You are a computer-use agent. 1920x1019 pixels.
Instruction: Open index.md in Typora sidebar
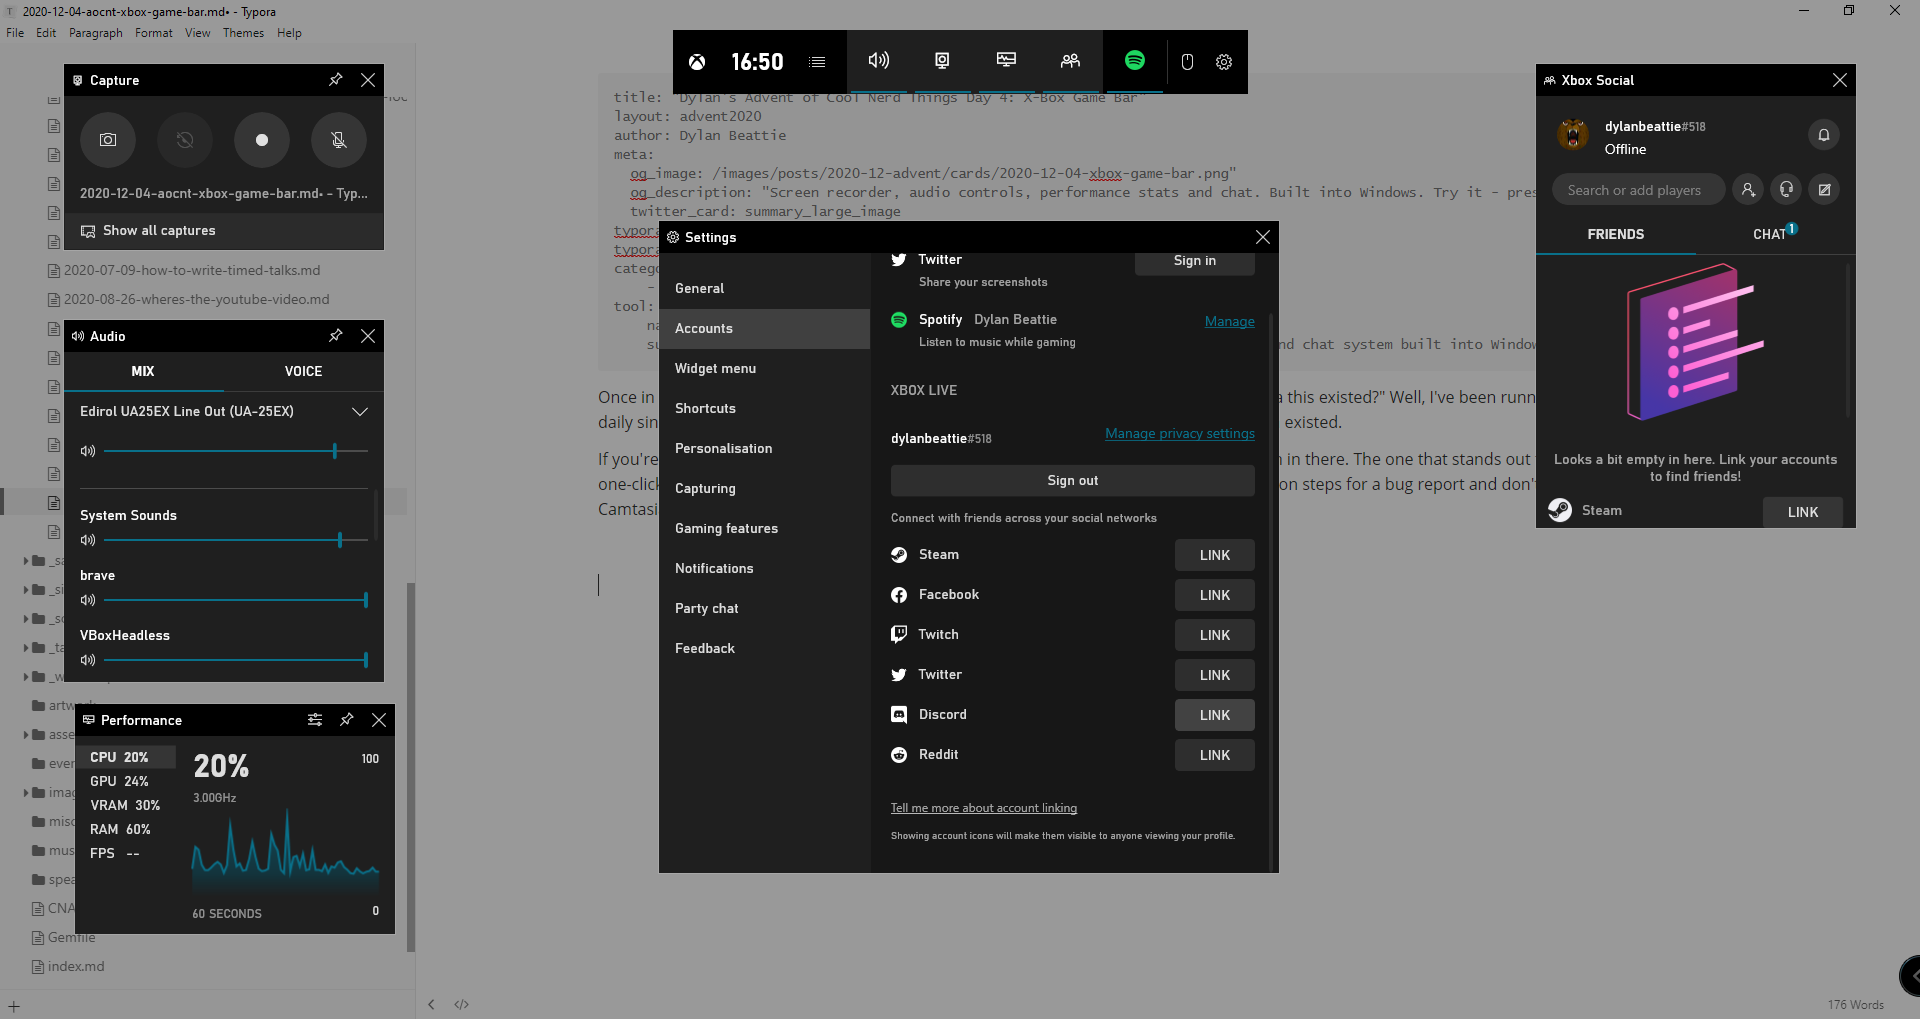coord(76,966)
